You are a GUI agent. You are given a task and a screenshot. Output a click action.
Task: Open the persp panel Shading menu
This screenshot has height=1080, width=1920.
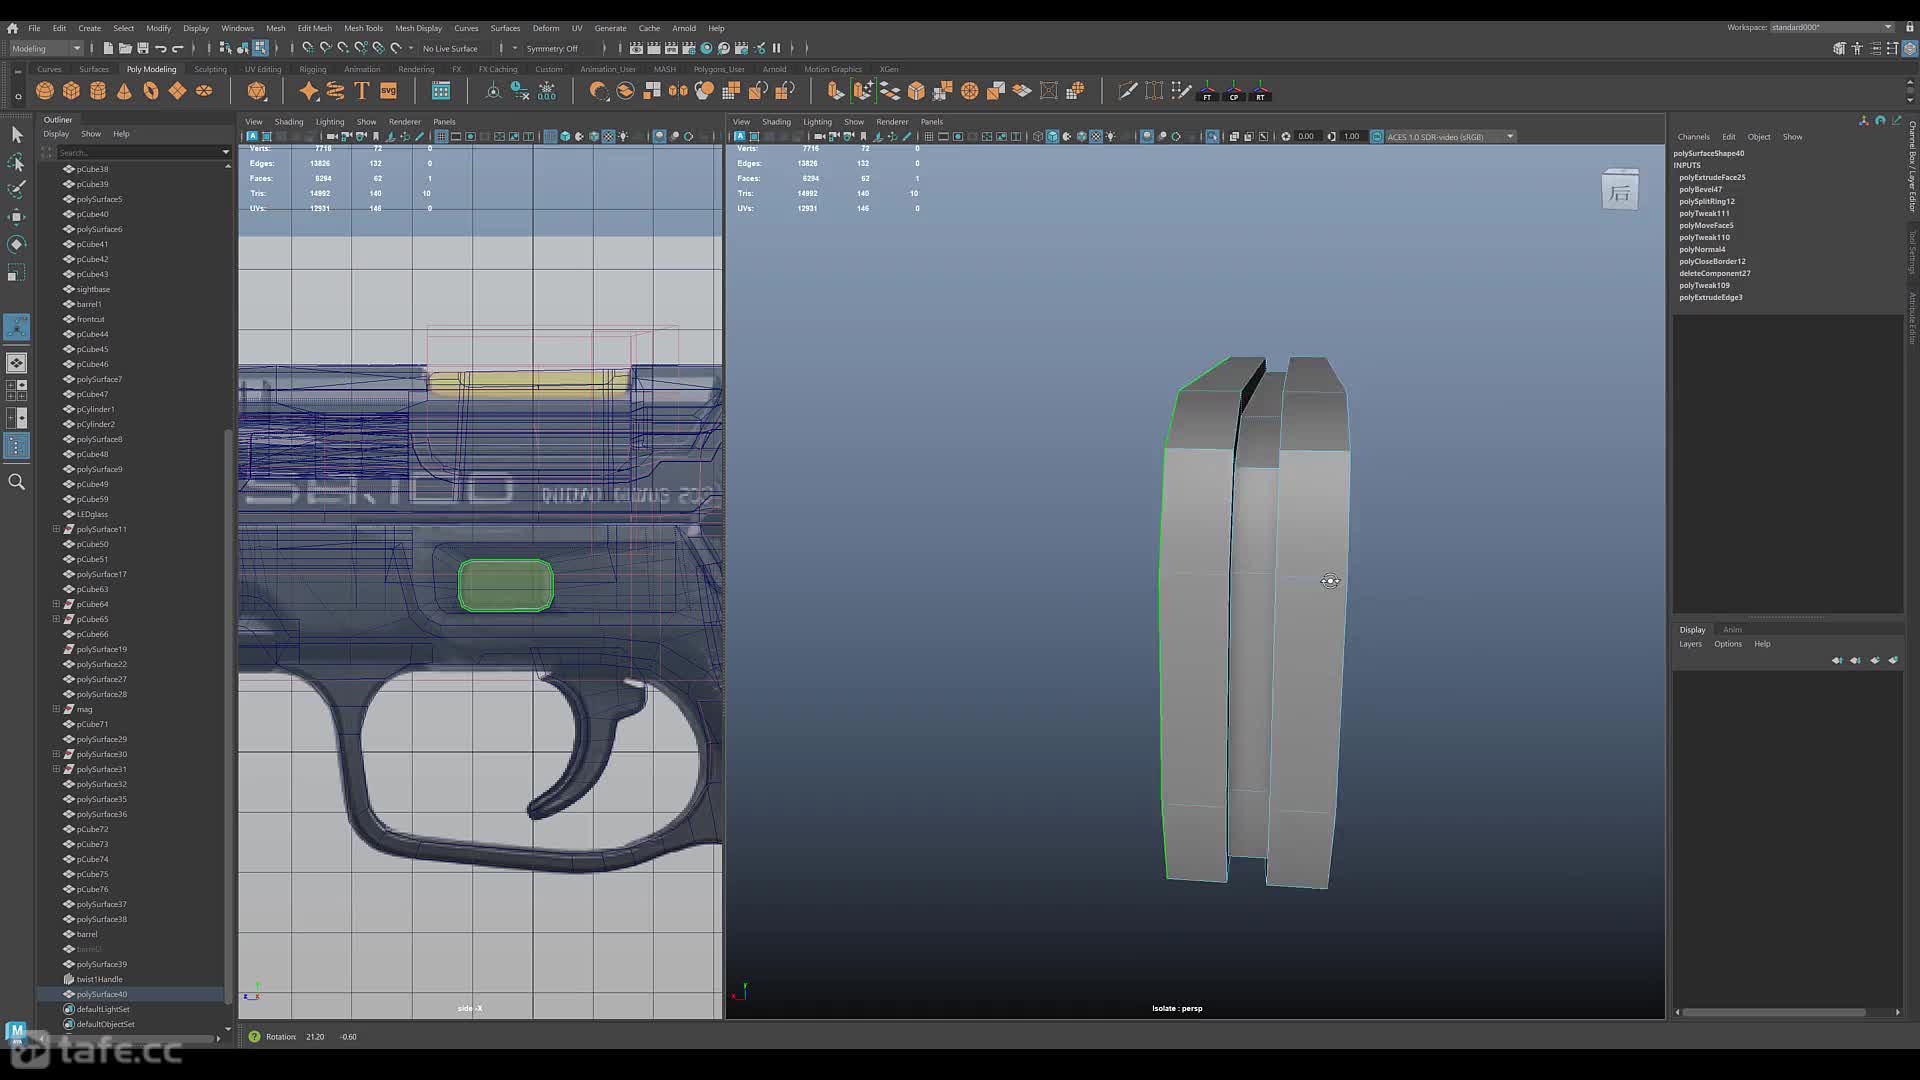pos(776,121)
